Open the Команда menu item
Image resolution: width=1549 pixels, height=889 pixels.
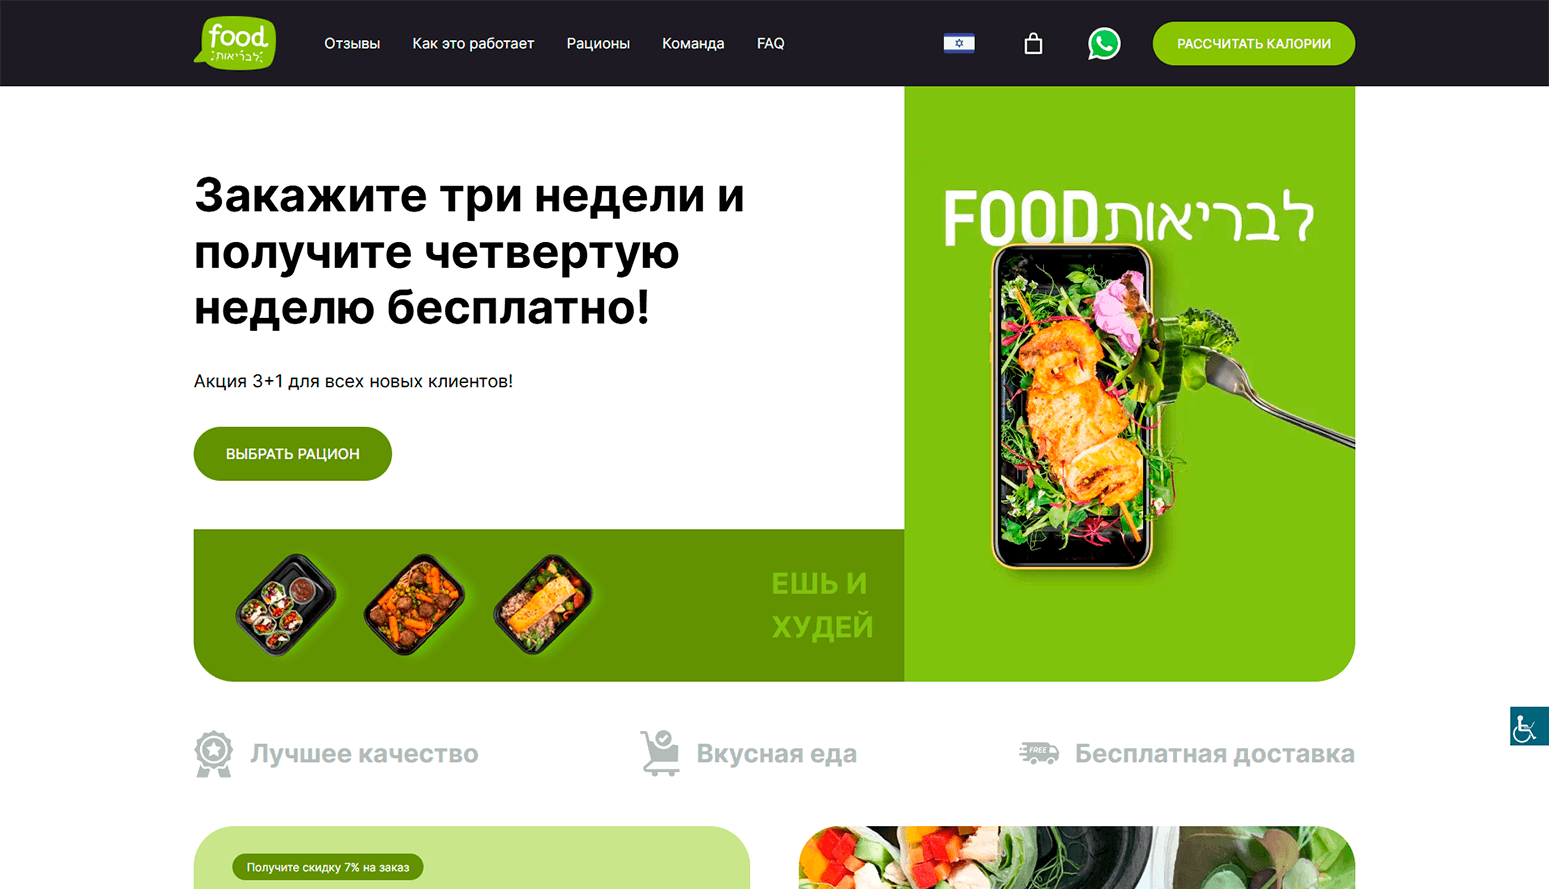[693, 44]
